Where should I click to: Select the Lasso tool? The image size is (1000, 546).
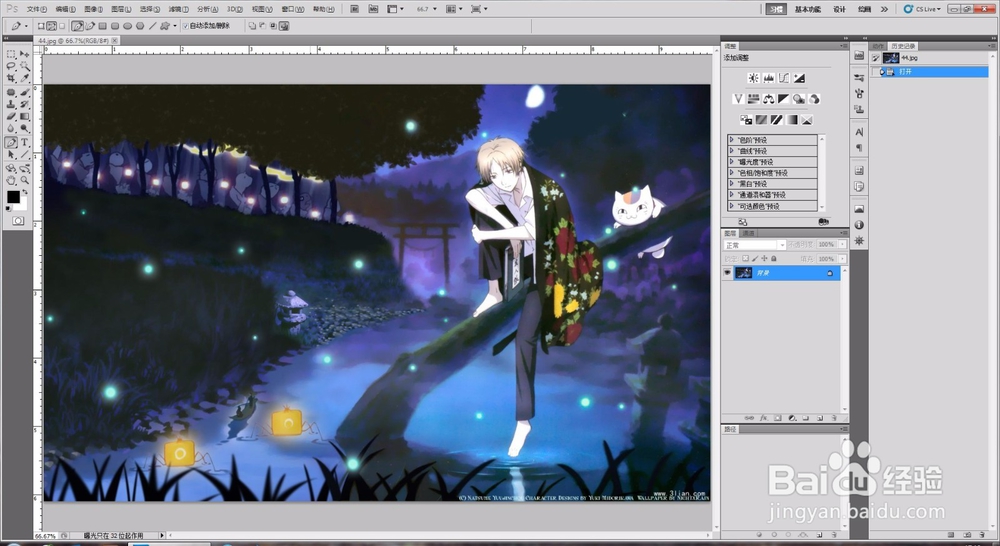pyautogui.click(x=10, y=66)
